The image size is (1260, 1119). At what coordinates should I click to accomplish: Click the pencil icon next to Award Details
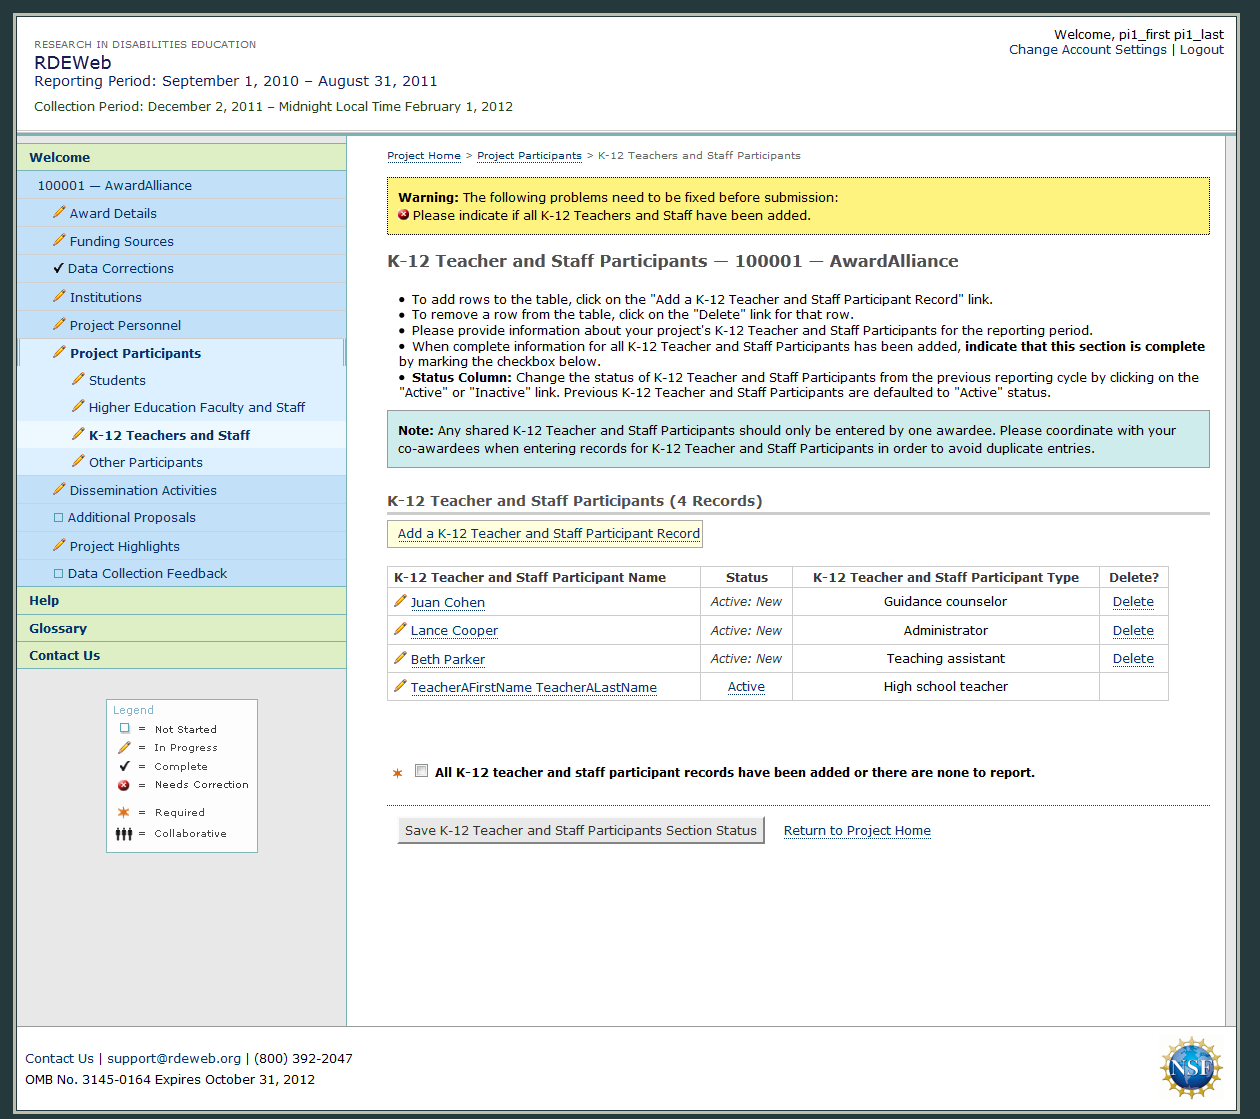[x=59, y=212]
